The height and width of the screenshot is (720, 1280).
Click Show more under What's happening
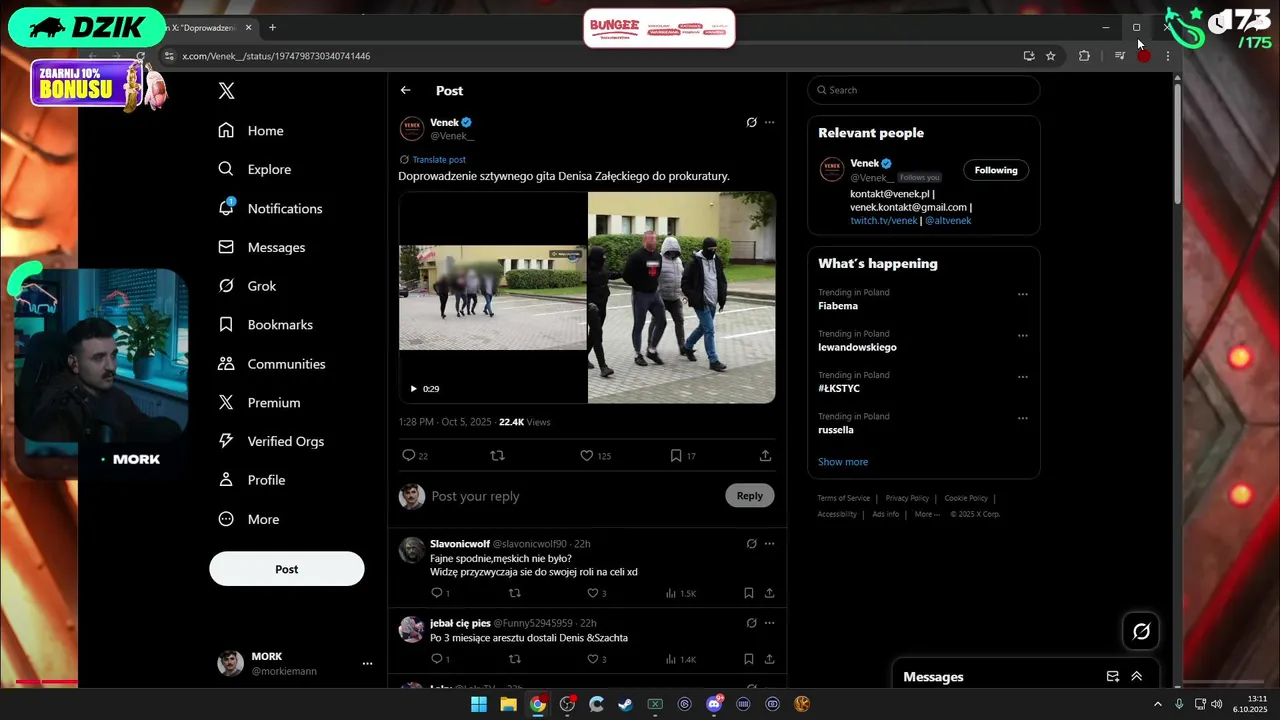coord(843,462)
